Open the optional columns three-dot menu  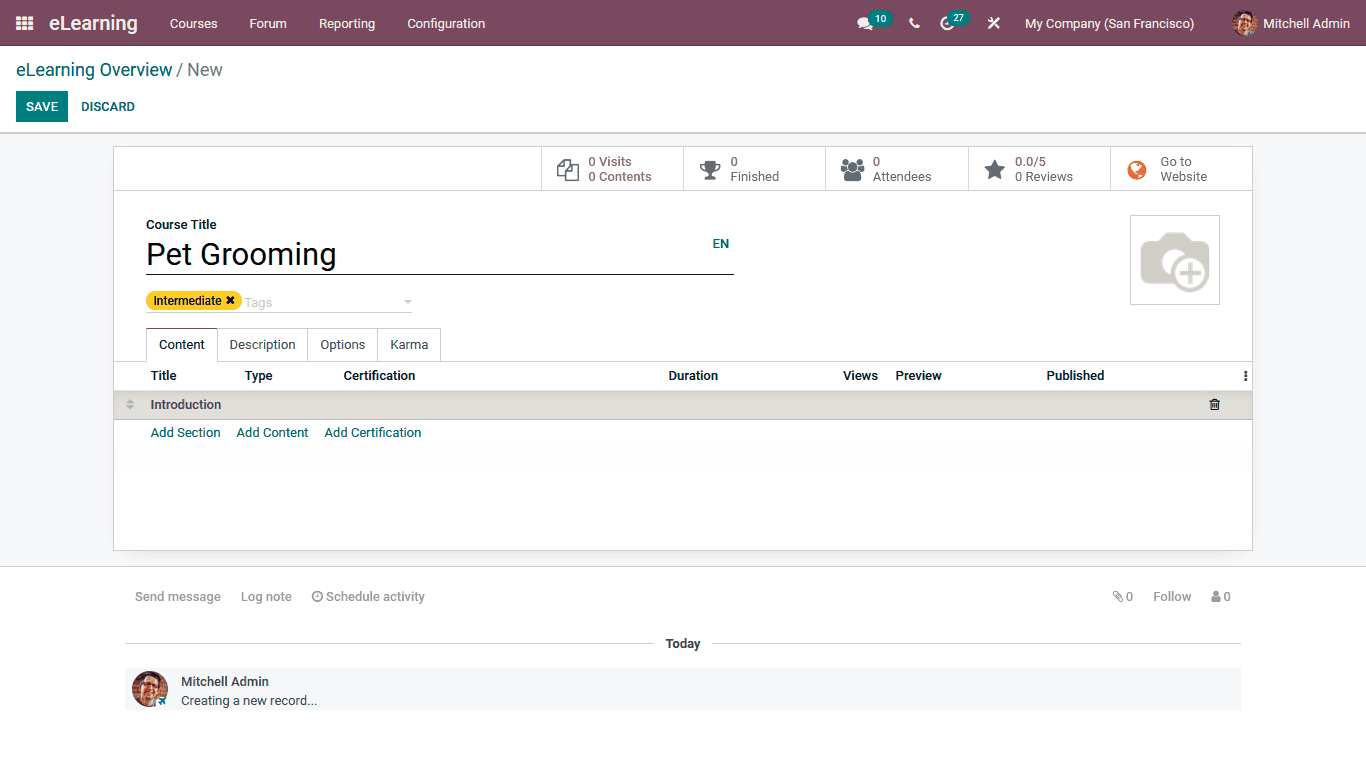(x=1244, y=375)
